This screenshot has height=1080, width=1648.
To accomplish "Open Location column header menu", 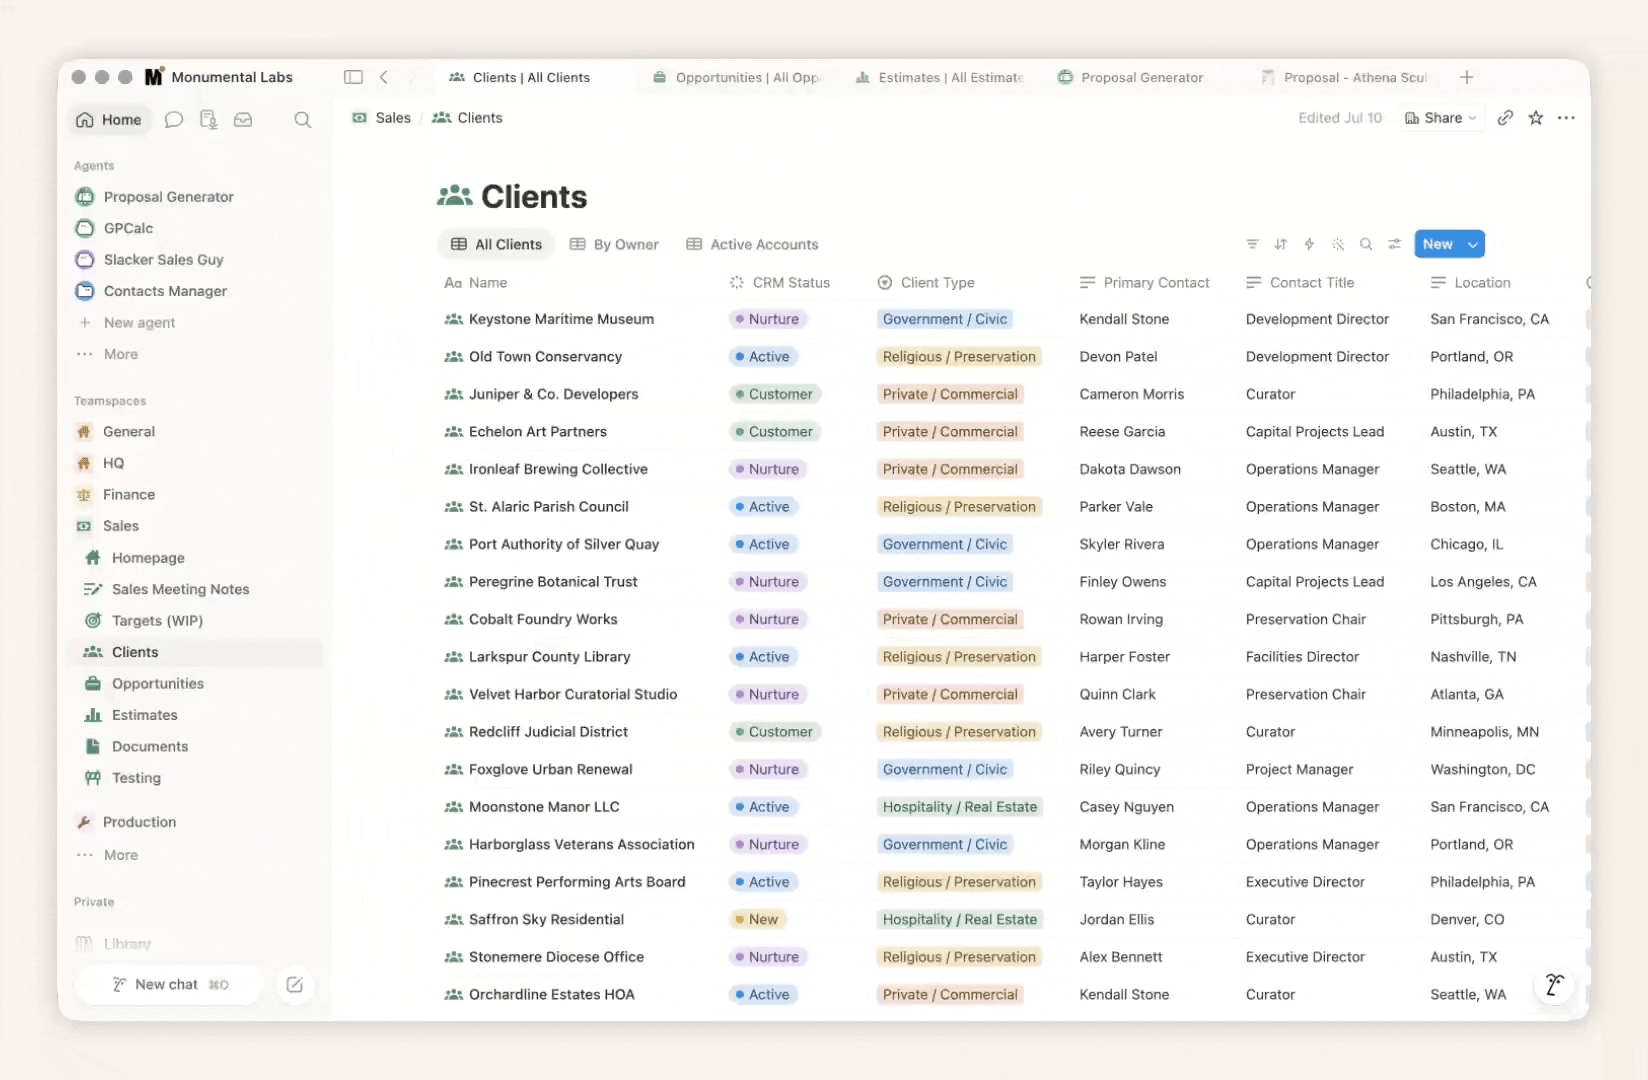I will (x=1471, y=283).
